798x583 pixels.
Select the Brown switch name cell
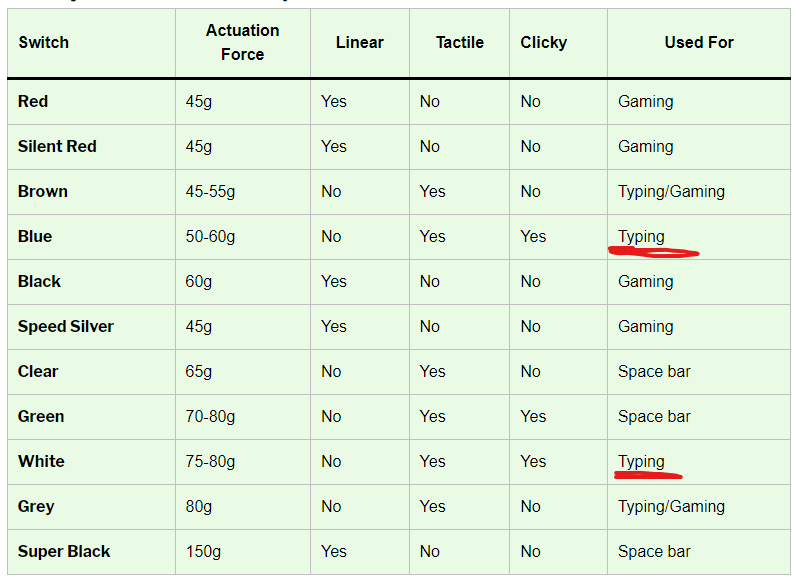(43, 191)
